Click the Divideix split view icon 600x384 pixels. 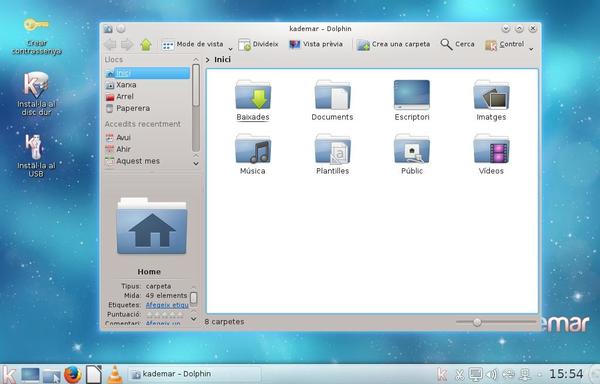click(x=244, y=45)
